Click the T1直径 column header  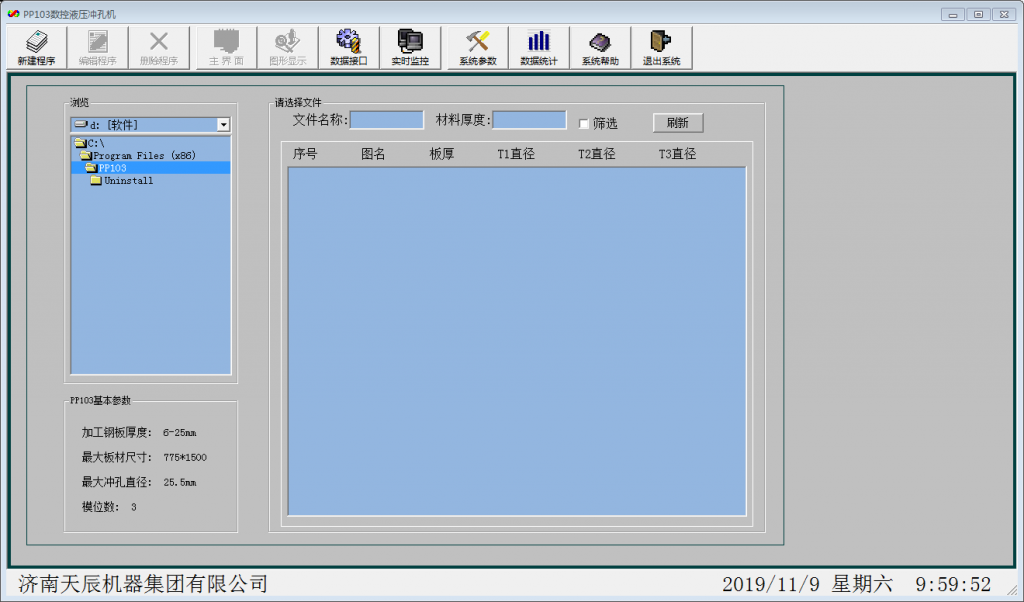pyautogui.click(x=516, y=154)
